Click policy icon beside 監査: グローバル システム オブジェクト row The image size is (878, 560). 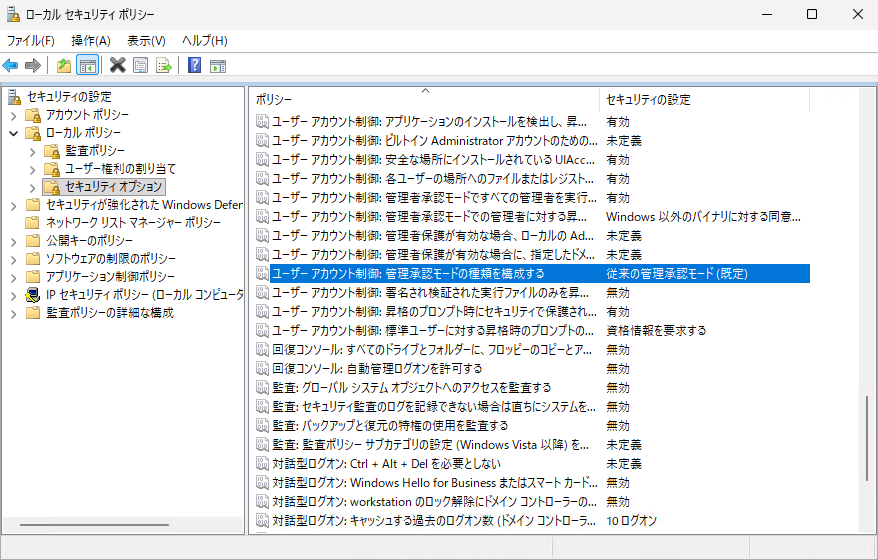coord(262,388)
